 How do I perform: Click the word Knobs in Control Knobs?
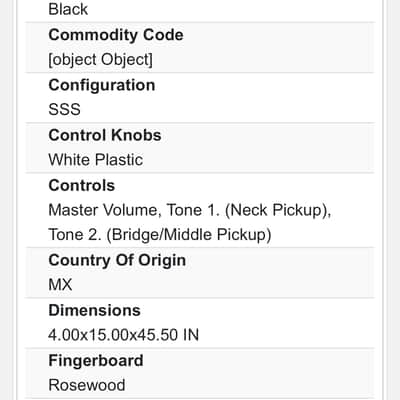click(x=136, y=135)
